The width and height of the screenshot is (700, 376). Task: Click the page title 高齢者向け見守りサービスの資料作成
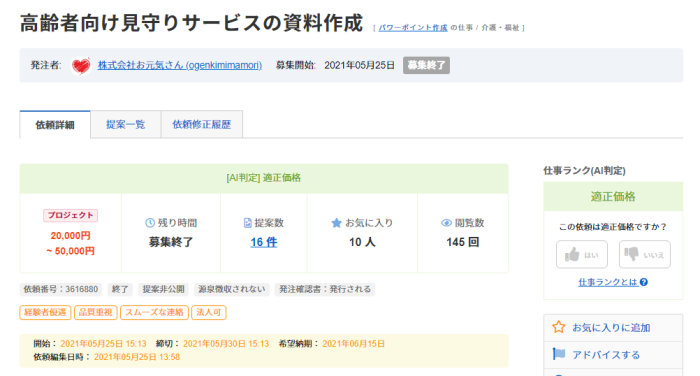click(x=191, y=23)
